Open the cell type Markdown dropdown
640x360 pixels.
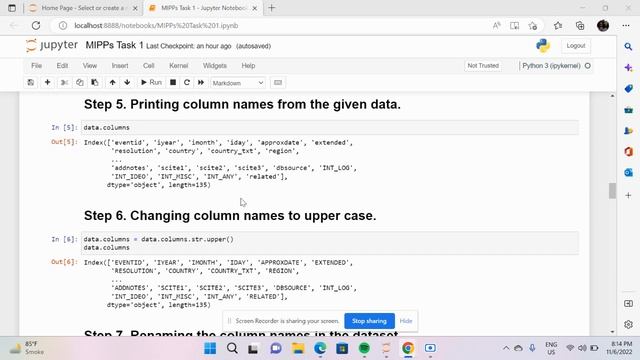click(238, 83)
